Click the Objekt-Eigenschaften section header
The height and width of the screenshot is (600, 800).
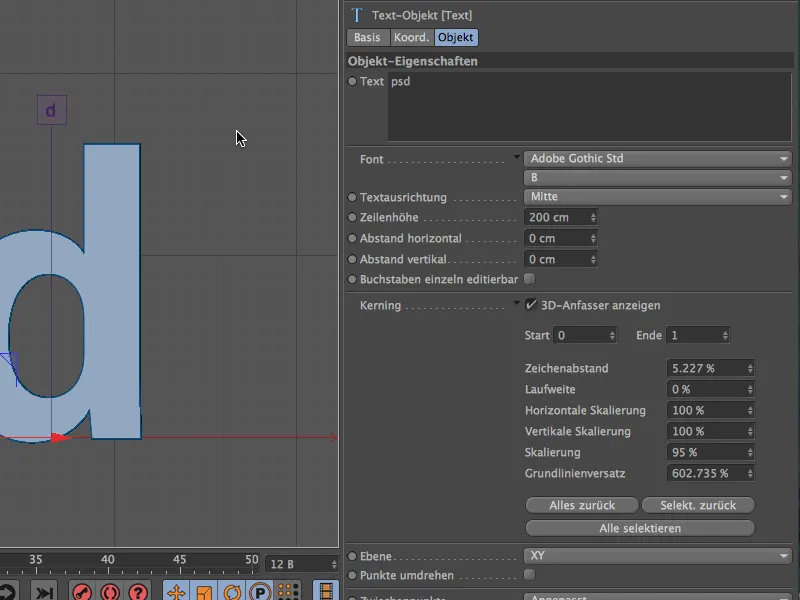569,61
